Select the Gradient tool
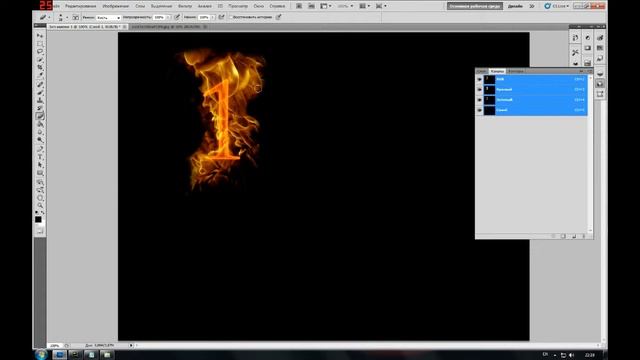The image size is (640, 360). tap(40, 124)
